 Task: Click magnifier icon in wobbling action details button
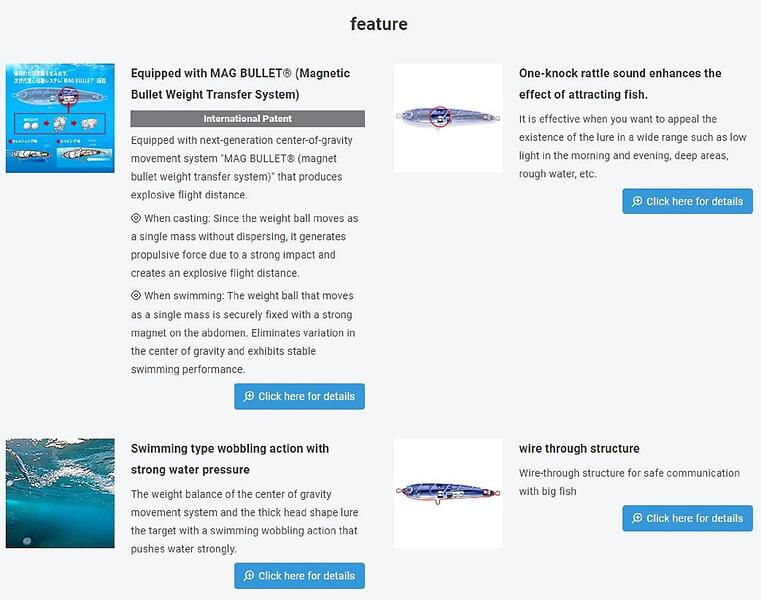(249, 576)
